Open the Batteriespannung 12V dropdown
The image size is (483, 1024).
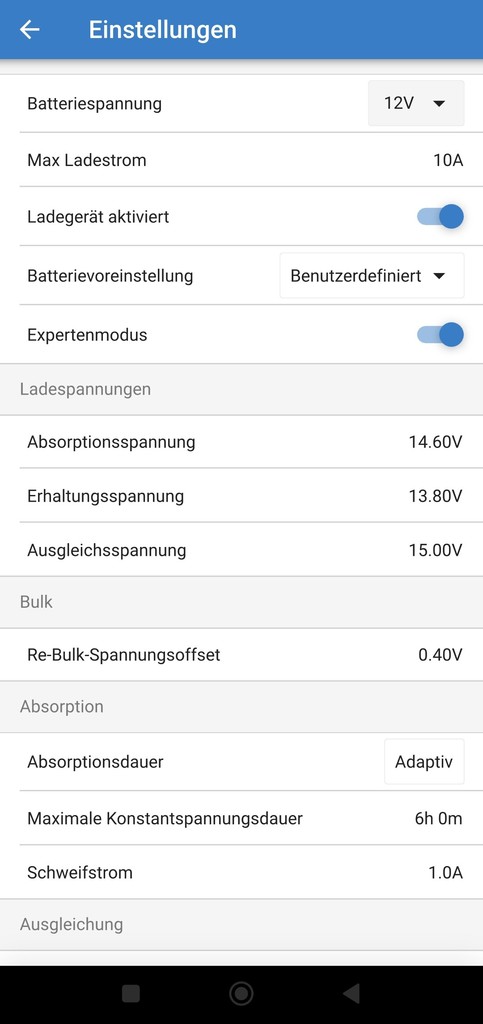pyautogui.click(x=416, y=103)
